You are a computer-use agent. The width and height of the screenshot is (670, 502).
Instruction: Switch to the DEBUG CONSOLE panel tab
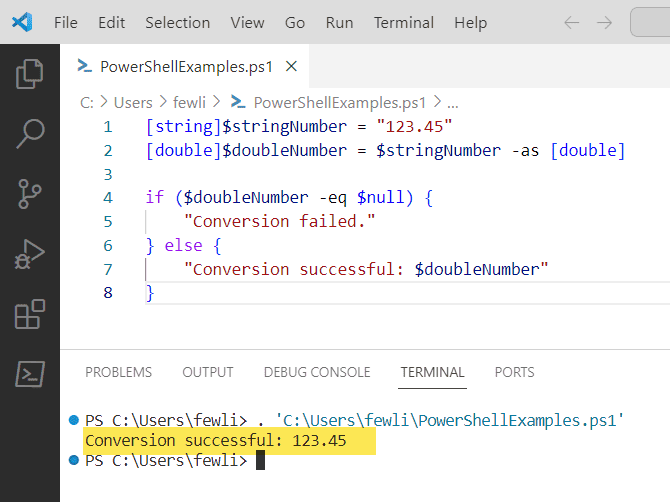pyautogui.click(x=317, y=372)
